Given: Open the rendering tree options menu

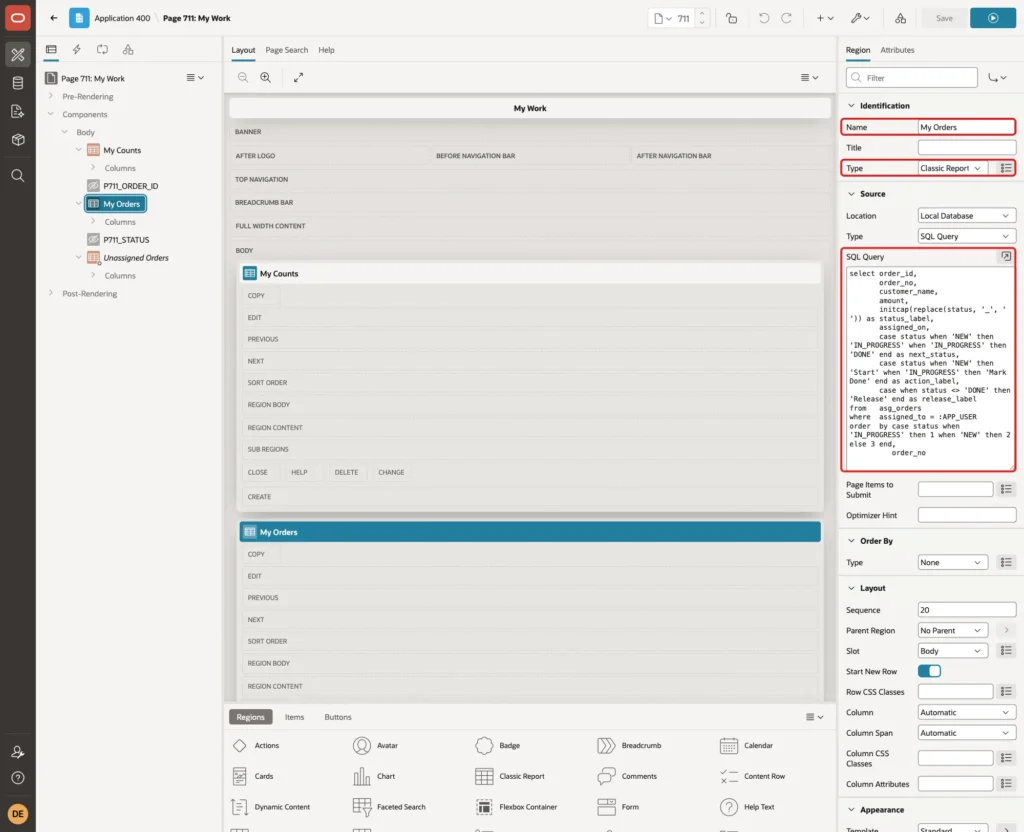Looking at the screenshot, I should coord(195,77).
